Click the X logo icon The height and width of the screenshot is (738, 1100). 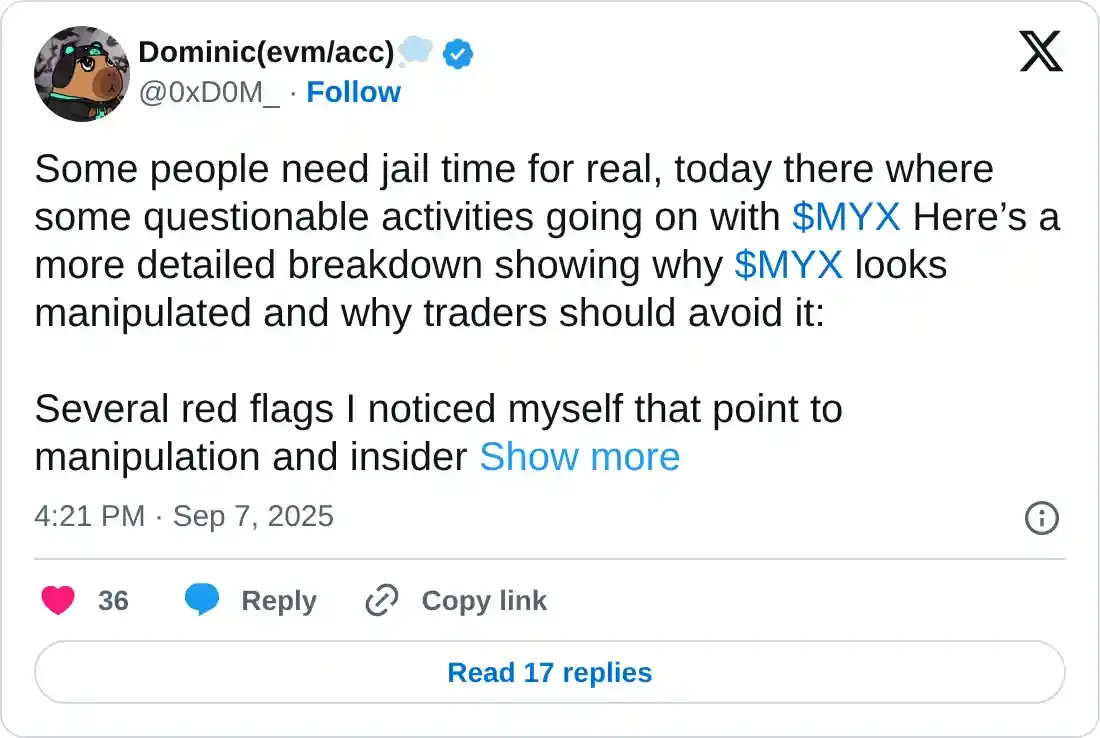(1041, 51)
